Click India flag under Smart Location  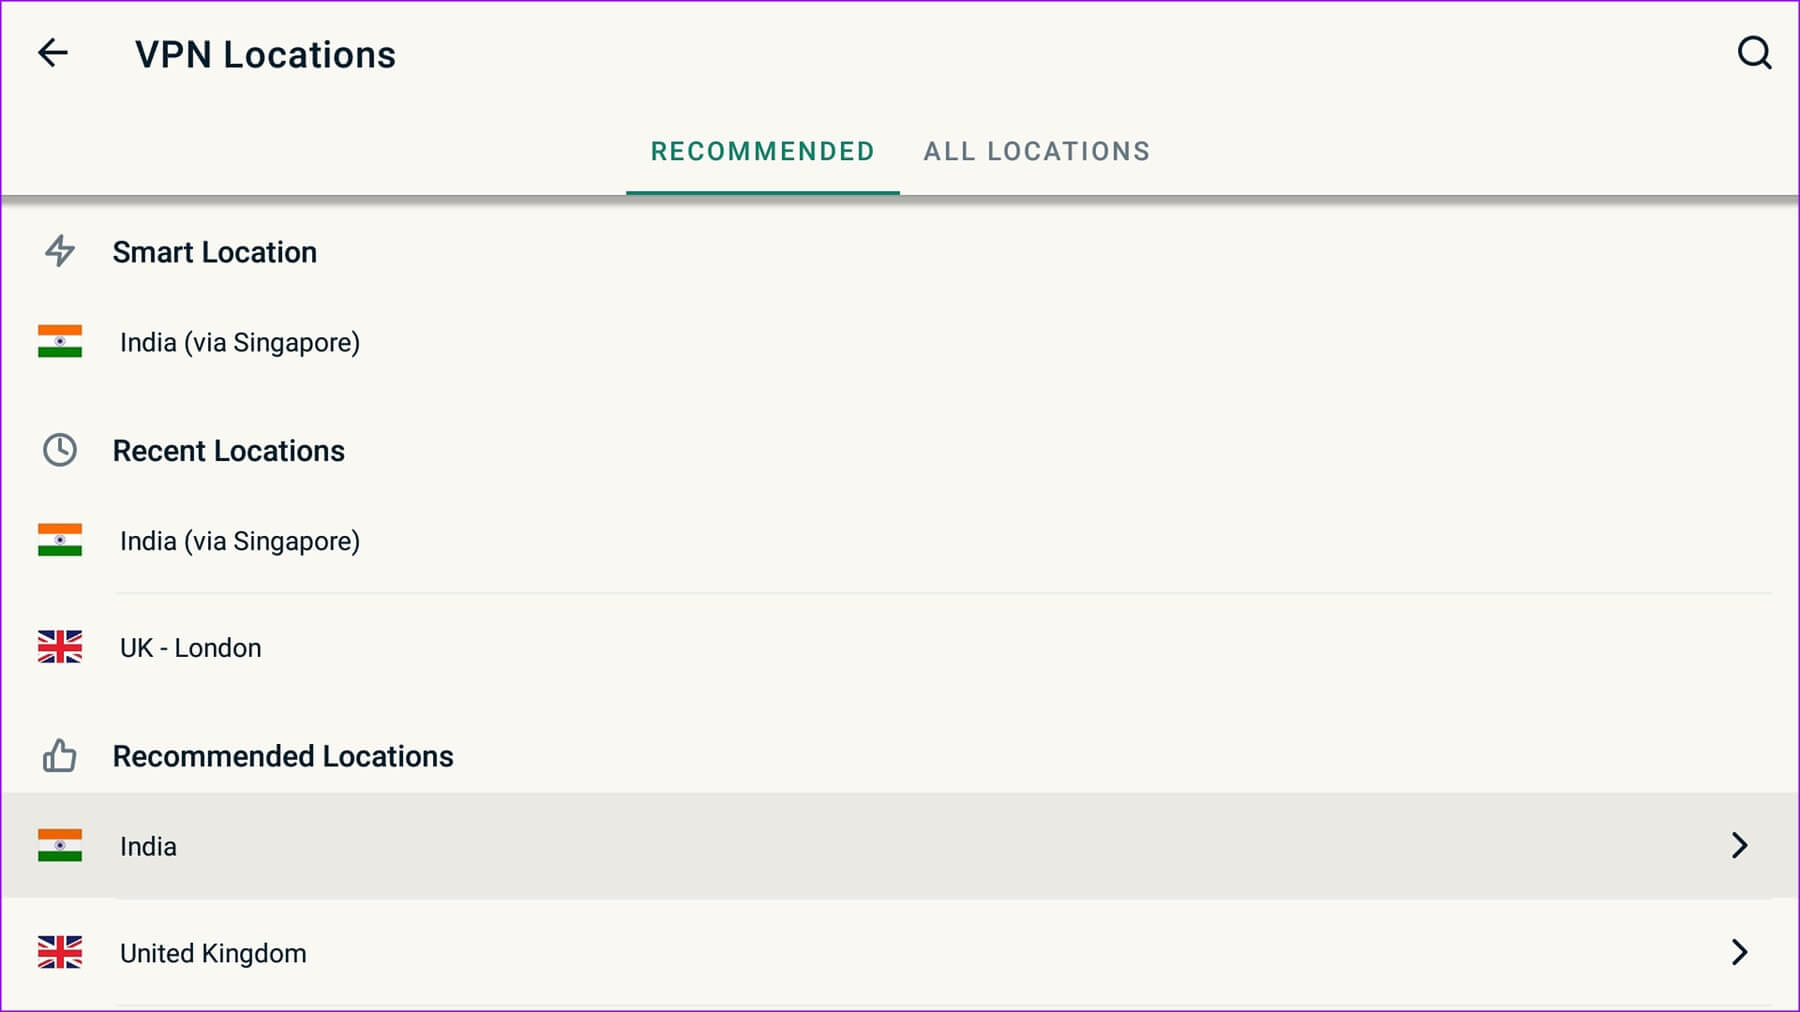pos(60,341)
